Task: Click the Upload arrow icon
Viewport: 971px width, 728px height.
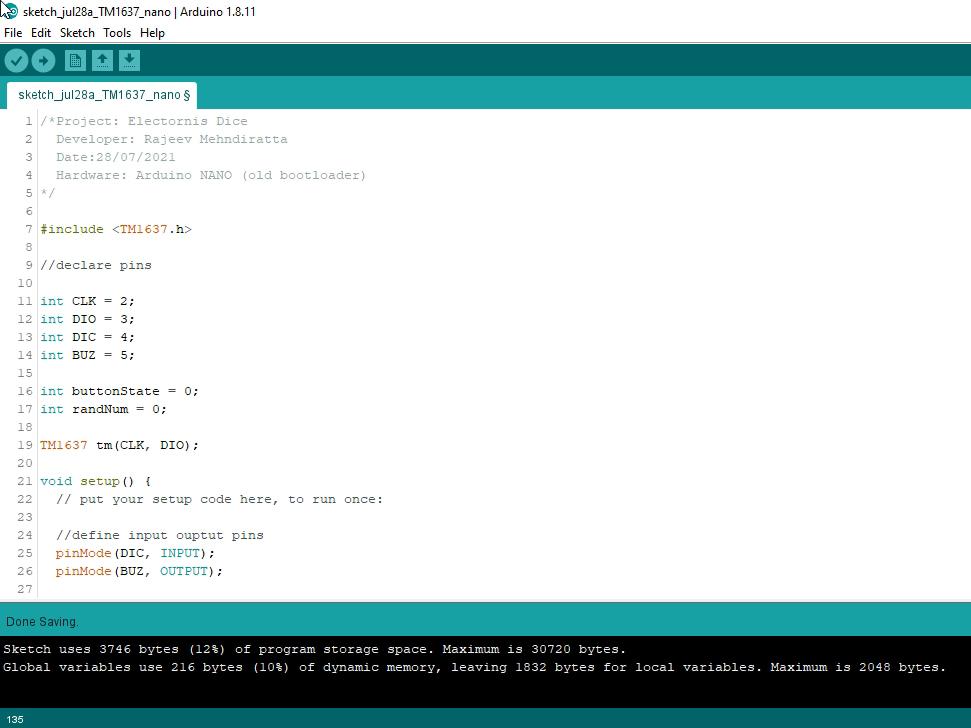Action: tap(43, 61)
